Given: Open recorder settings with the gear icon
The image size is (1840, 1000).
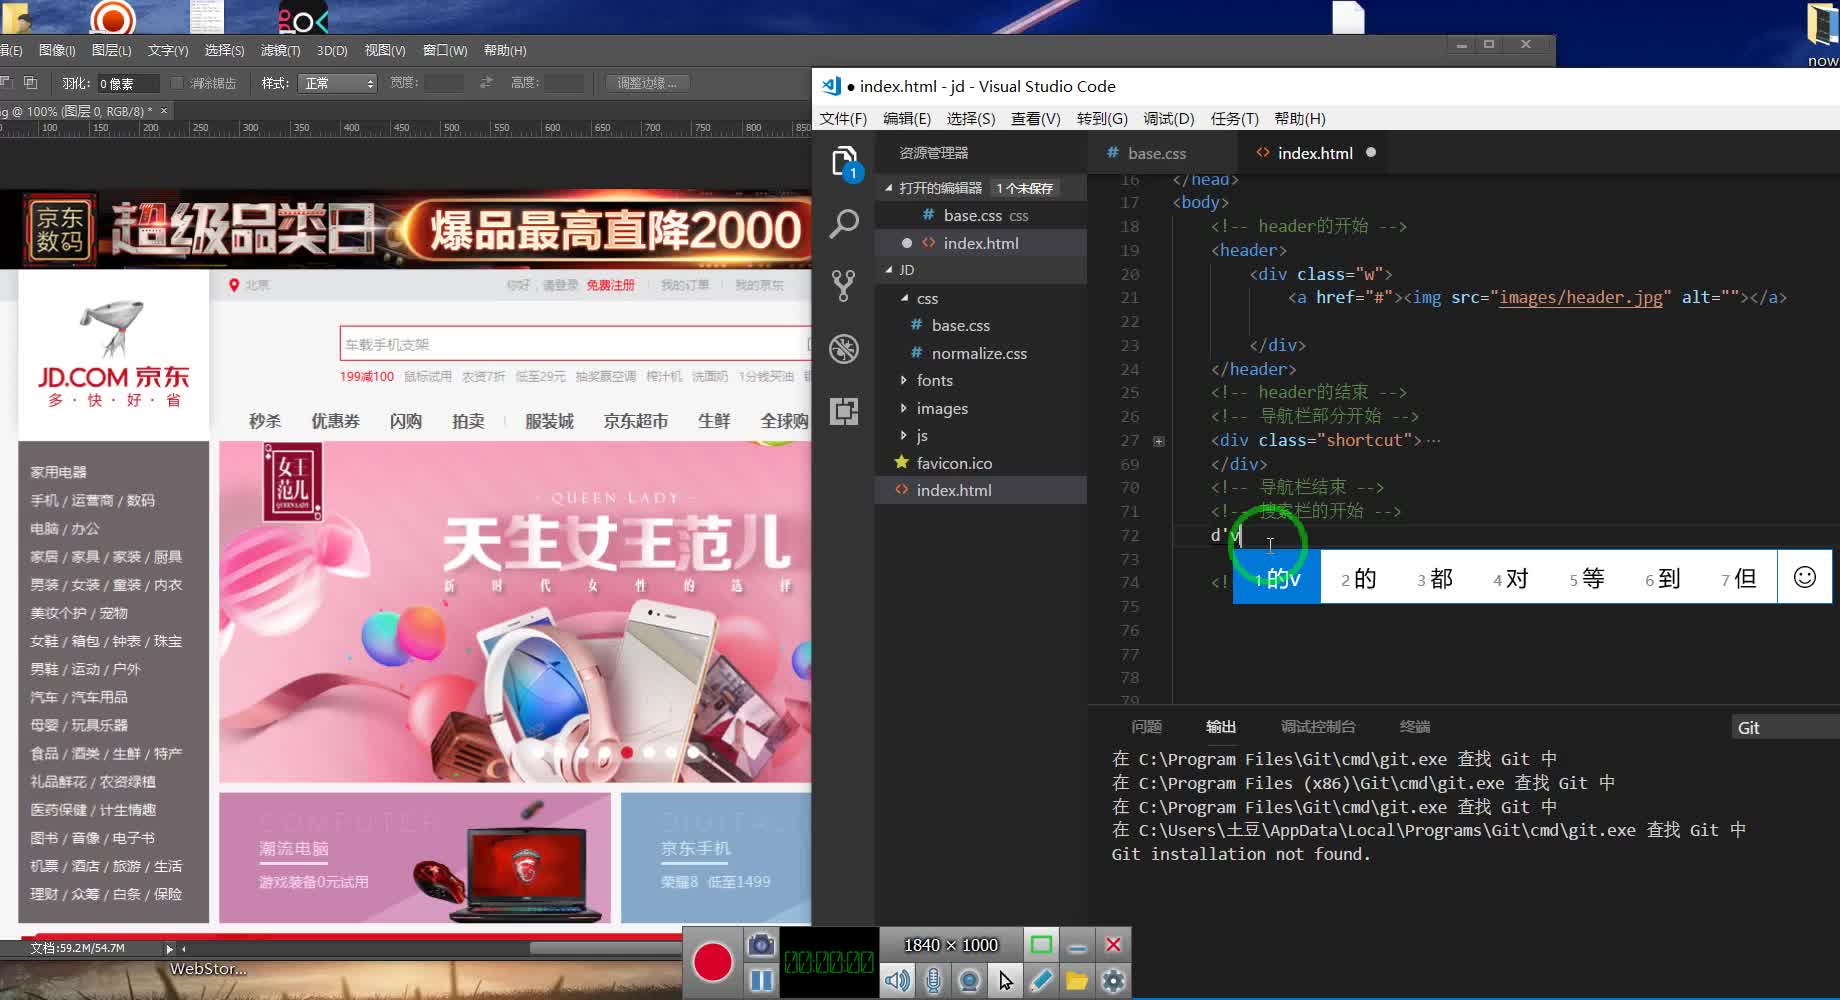Looking at the screenshot, I should tap(1113, 981).
